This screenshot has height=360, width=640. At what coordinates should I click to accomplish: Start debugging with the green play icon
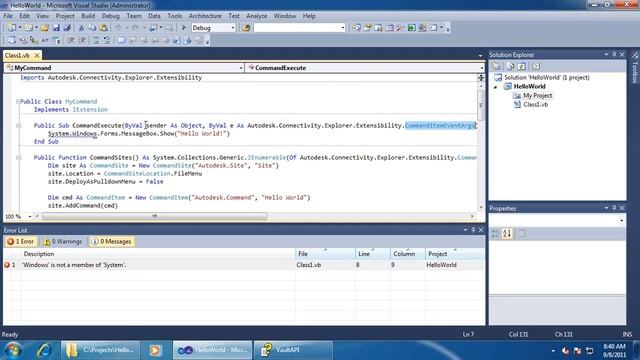pyautogui.click(x=184, y=28)
